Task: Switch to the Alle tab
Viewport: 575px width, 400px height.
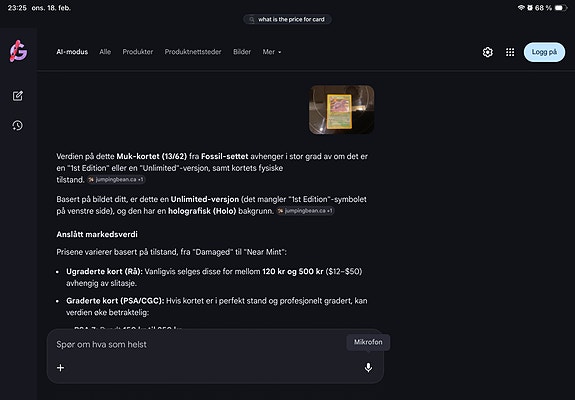Action: click(x=105, y=52)
